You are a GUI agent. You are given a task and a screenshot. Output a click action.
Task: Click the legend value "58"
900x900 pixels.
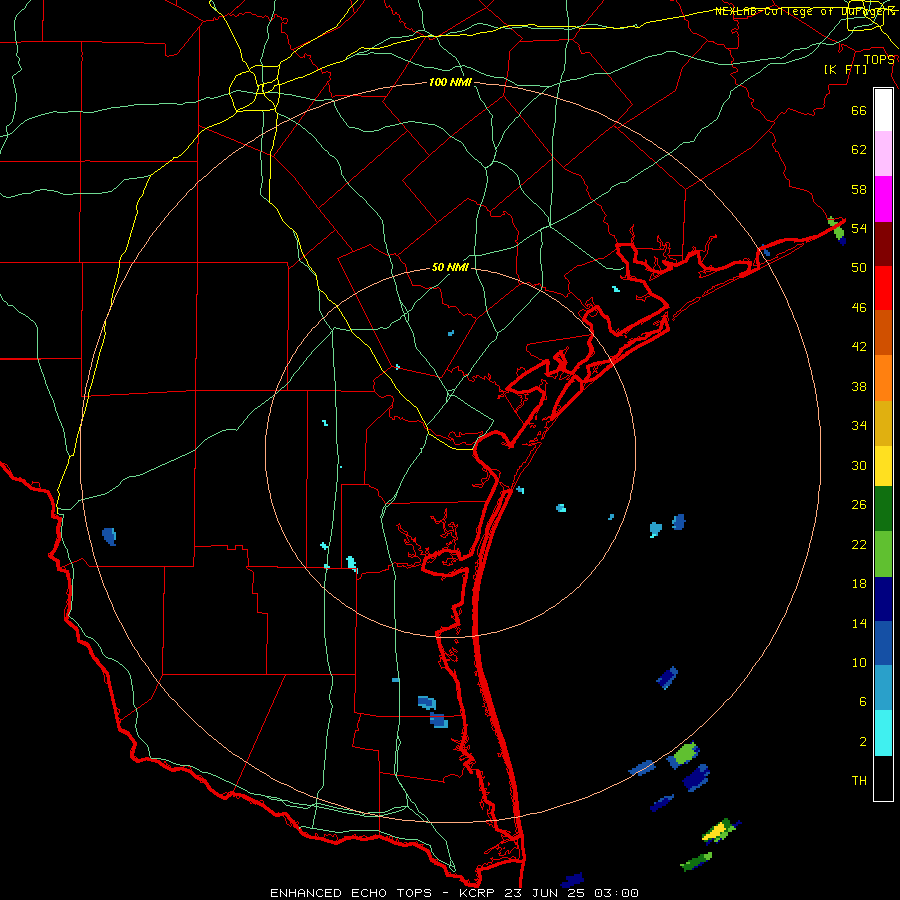pyautogui.click(x=859, y=189)
